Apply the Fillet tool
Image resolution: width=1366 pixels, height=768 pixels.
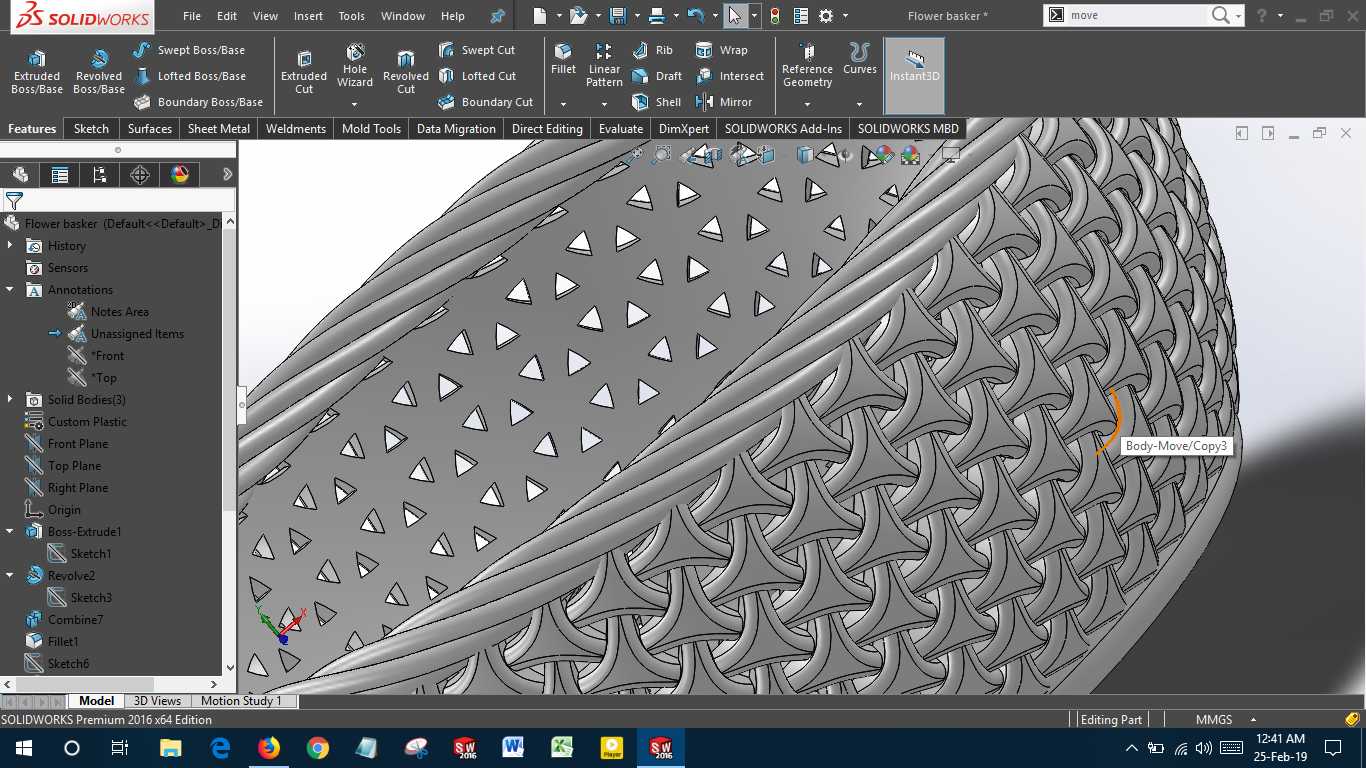(564, 59)
